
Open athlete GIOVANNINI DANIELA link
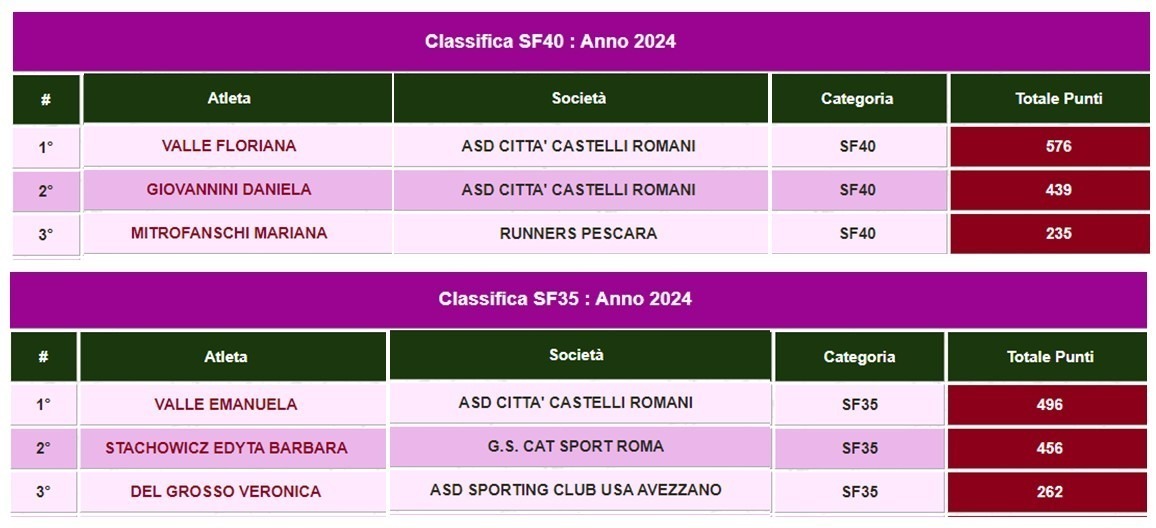tap(229, 190)
